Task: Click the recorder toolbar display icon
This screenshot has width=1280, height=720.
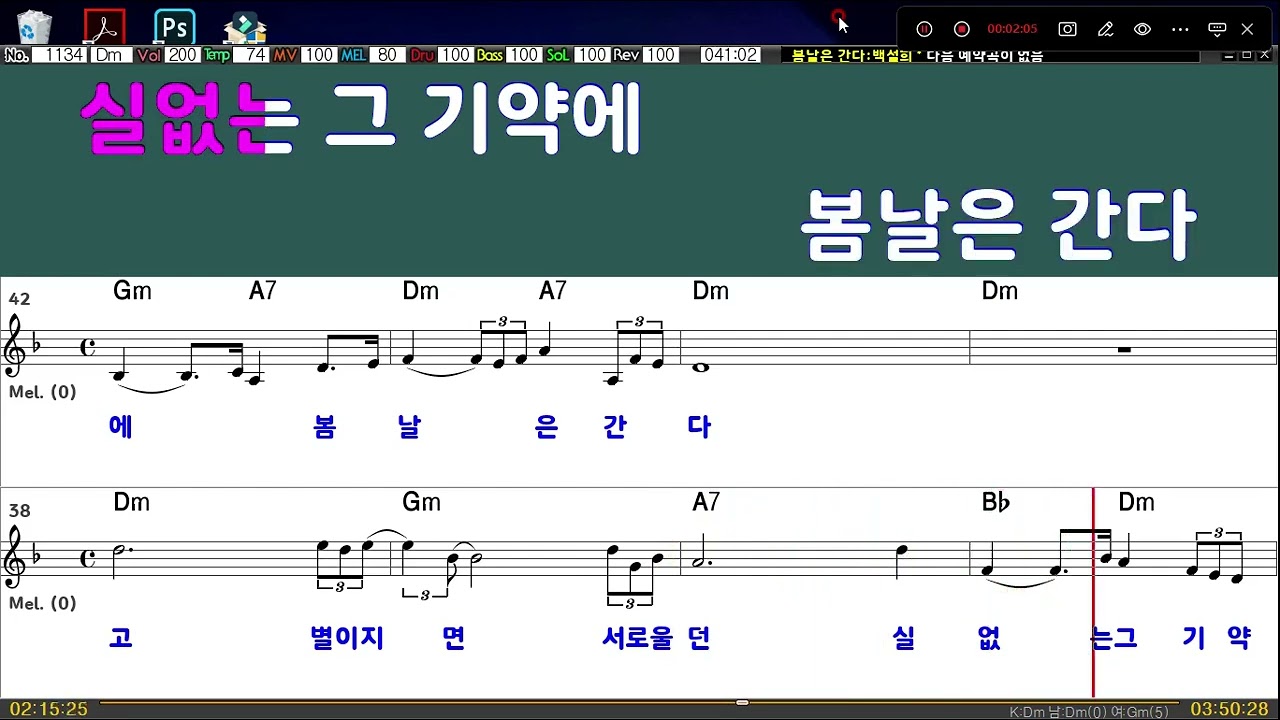Action: [x=1217, y=29]
